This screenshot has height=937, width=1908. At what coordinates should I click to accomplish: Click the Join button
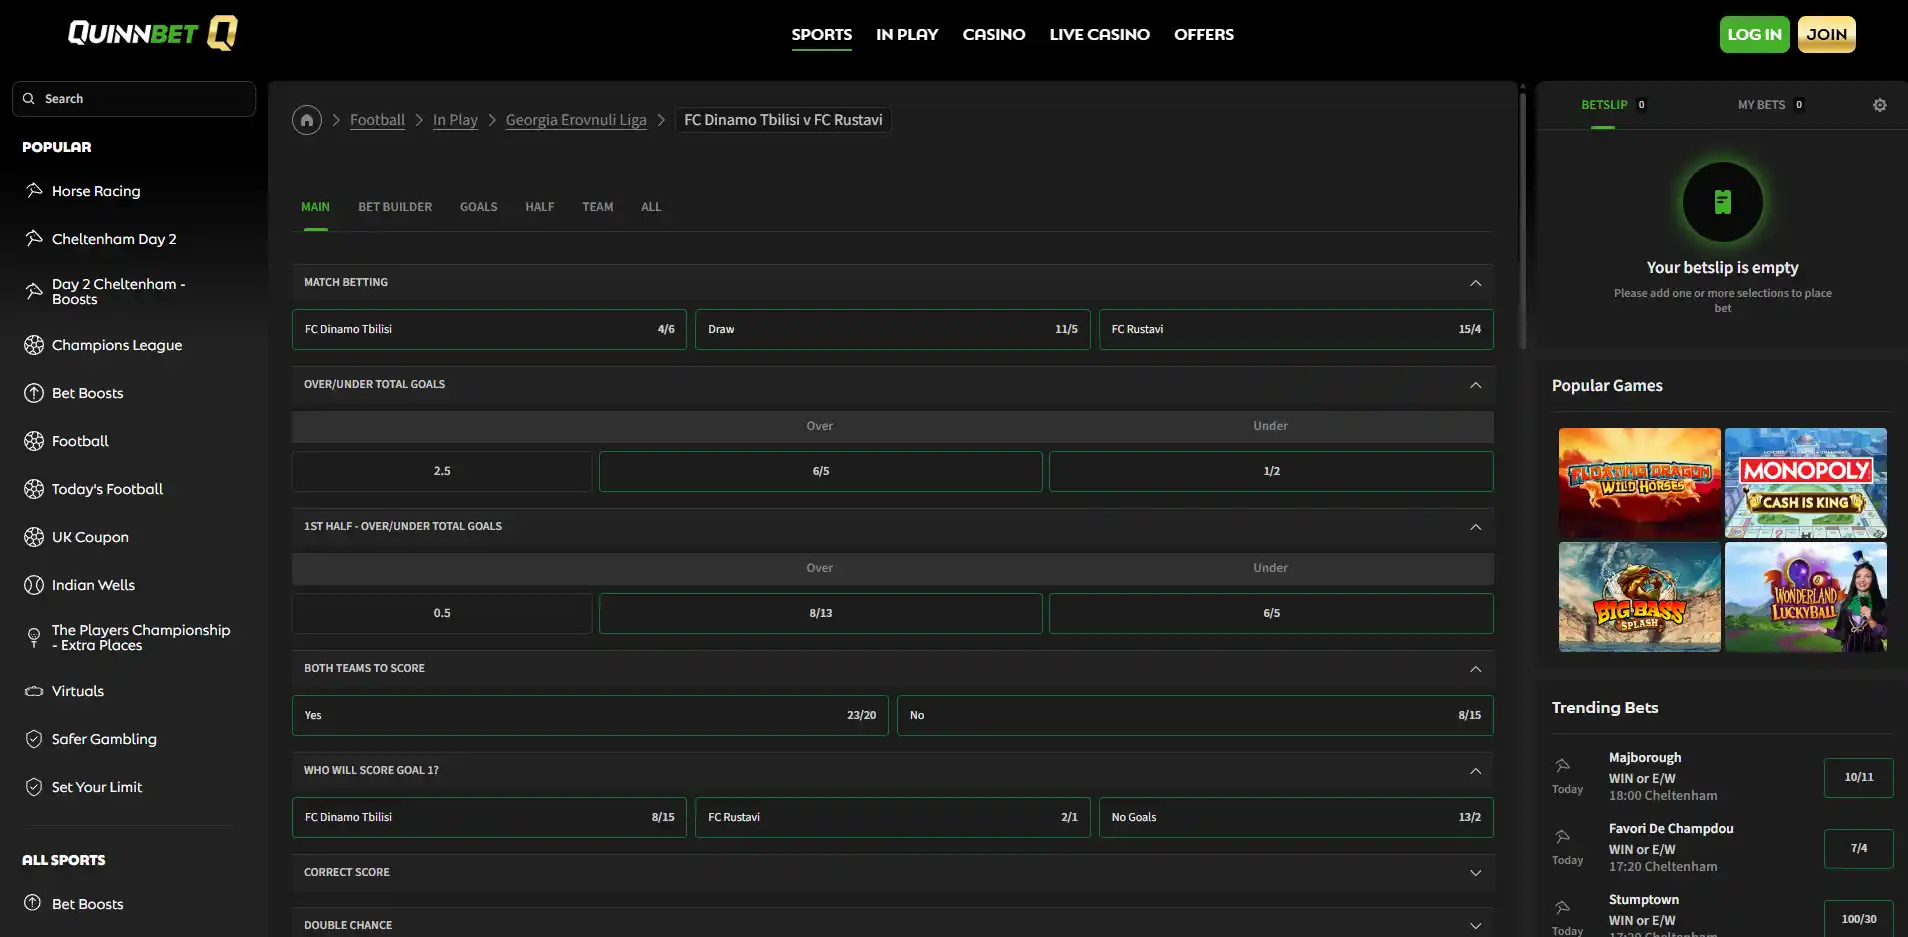[1826, 34]
